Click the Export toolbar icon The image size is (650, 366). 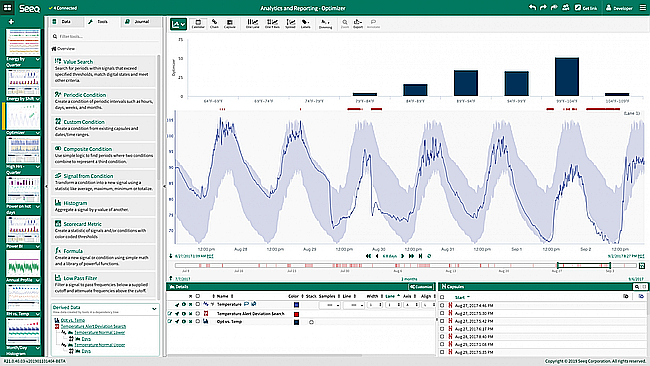358,24
